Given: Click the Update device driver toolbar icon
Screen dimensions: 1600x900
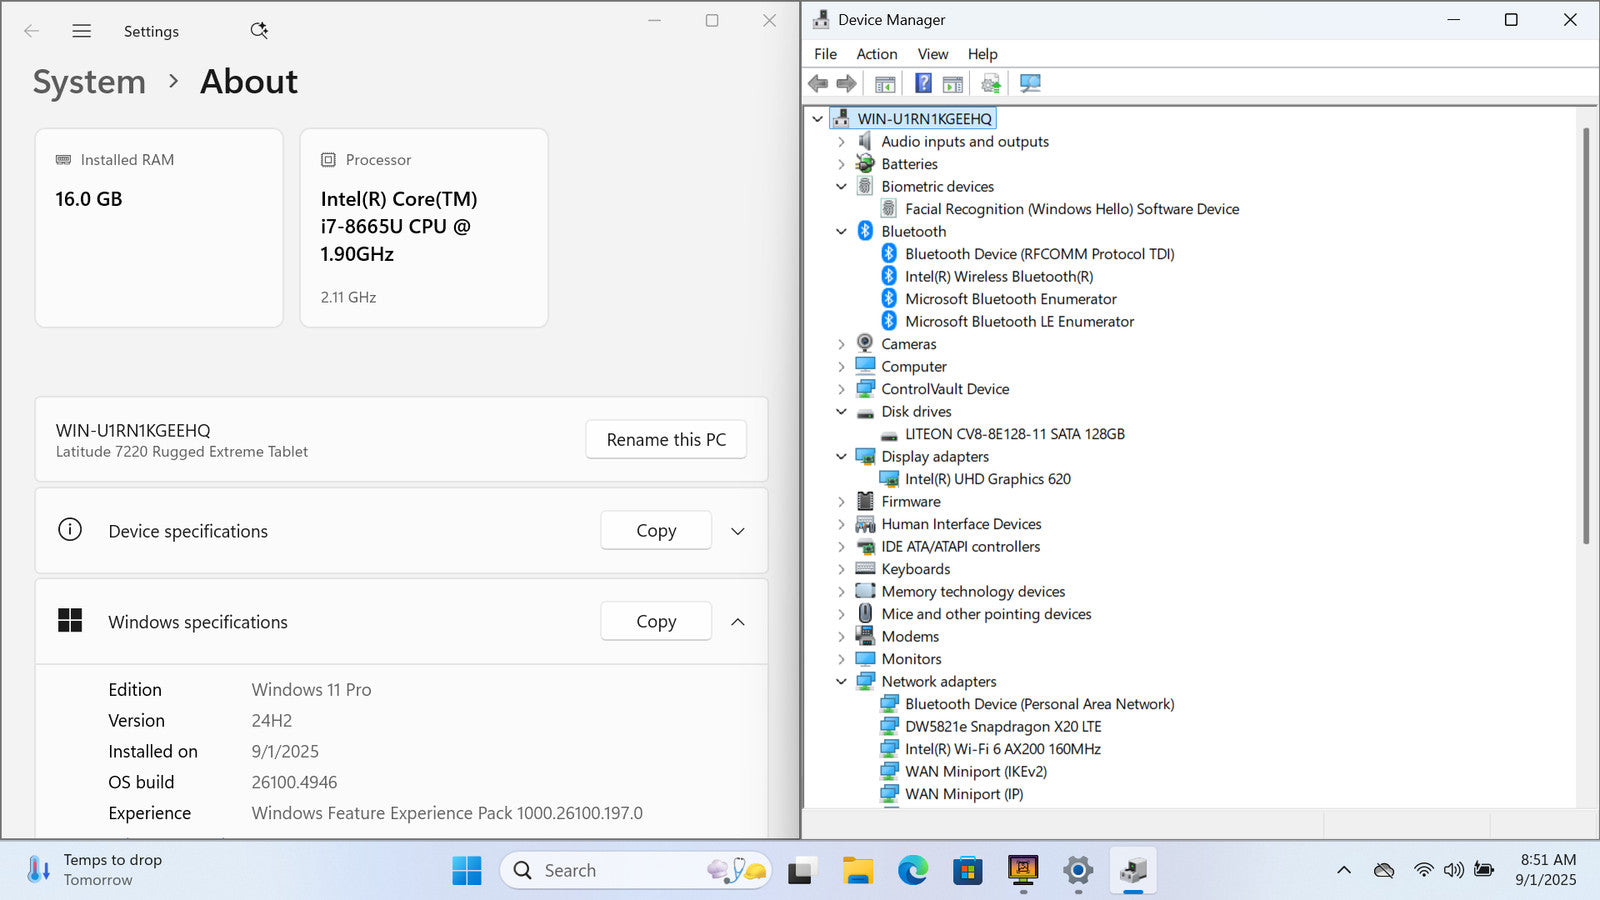Looking at the screenshot, I should click(991, 84).
